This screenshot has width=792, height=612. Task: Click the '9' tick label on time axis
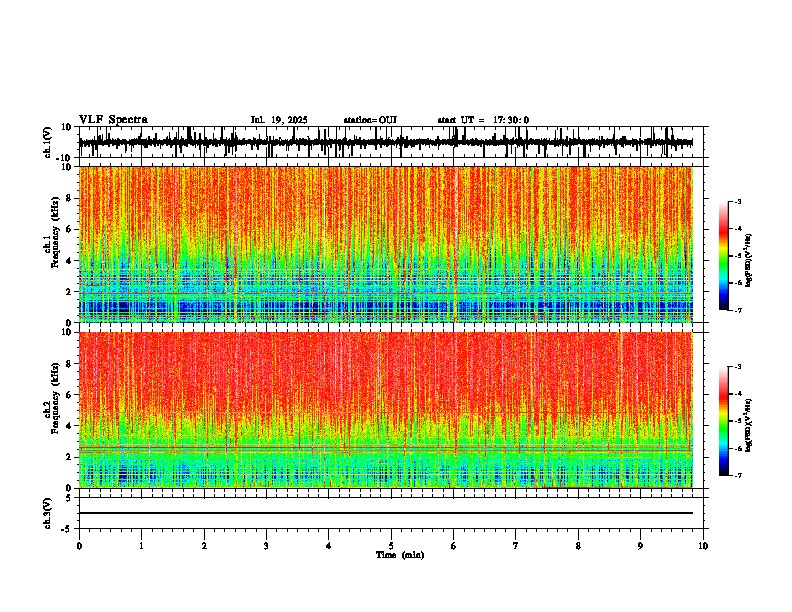[x=640, y=546]
